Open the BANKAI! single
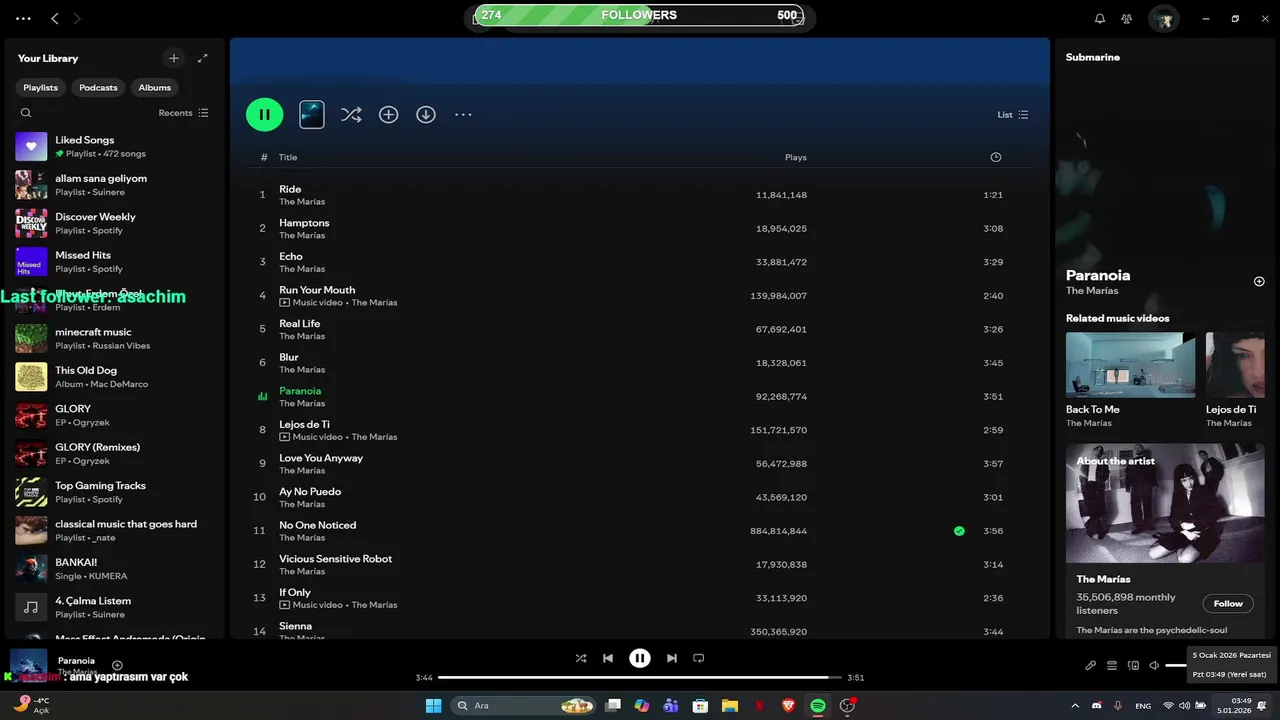 (114, 569)
